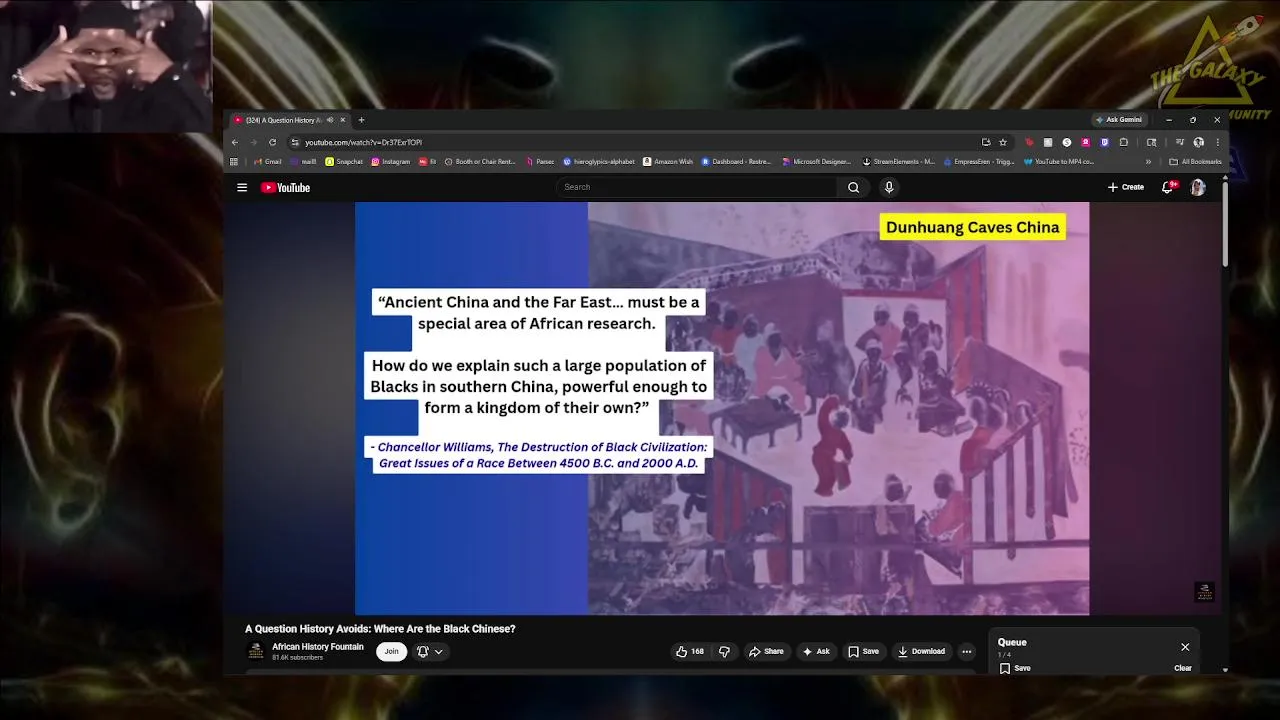1280x720 pixels.
Task: Close the Queue panel
Action: (1185, 647)
